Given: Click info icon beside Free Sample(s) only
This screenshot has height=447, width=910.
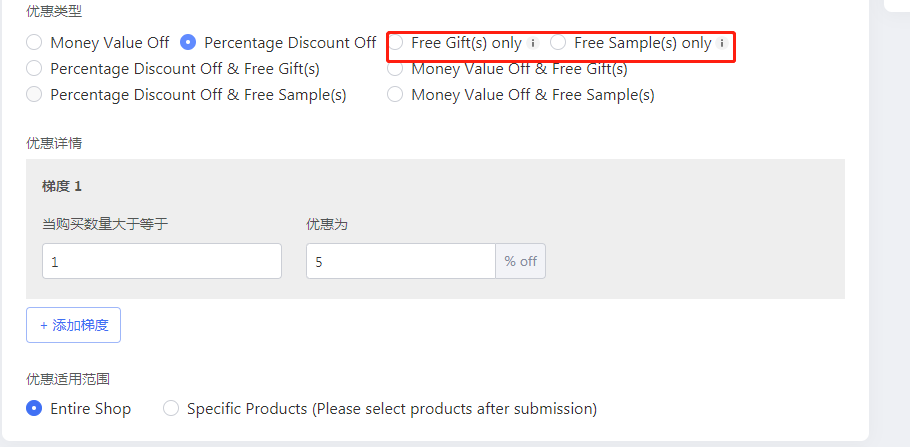Looking at the screenshot, I should pyautogui.click(x=721, y=43).
